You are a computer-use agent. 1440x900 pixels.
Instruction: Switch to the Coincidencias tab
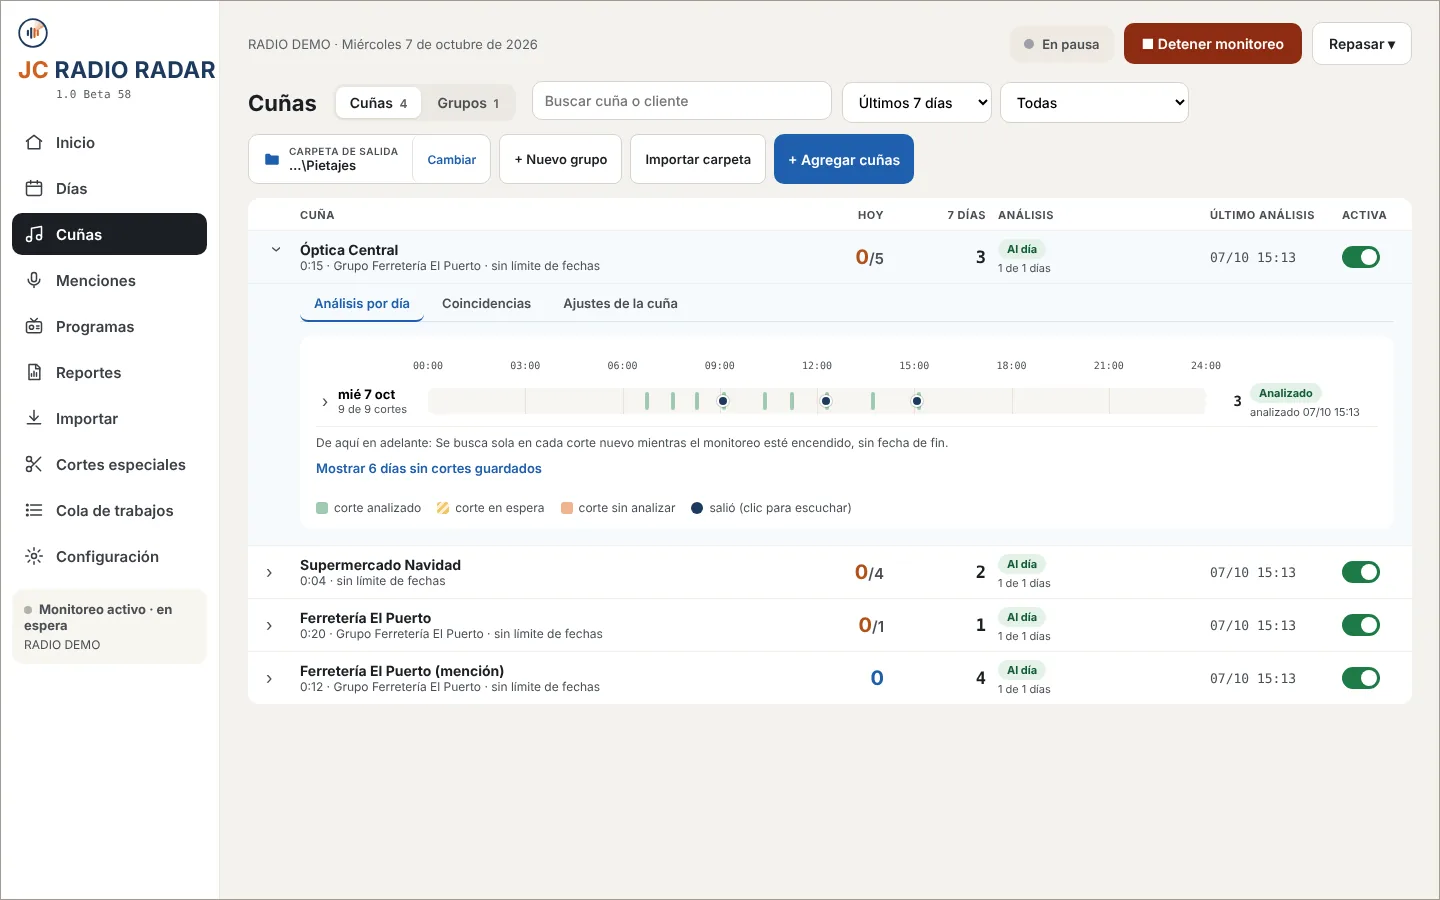(486, 304)
